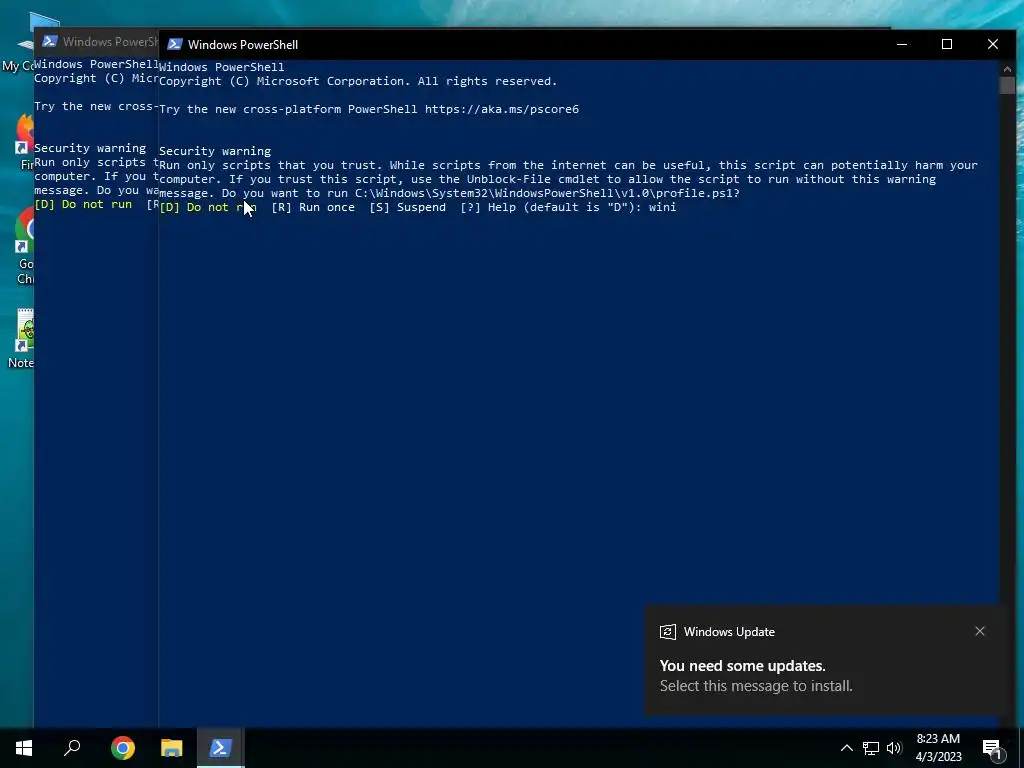Screen dimensions: 1024x768
Task: Click the background PowerShell window title icon
Action: (x=50, y=42)
